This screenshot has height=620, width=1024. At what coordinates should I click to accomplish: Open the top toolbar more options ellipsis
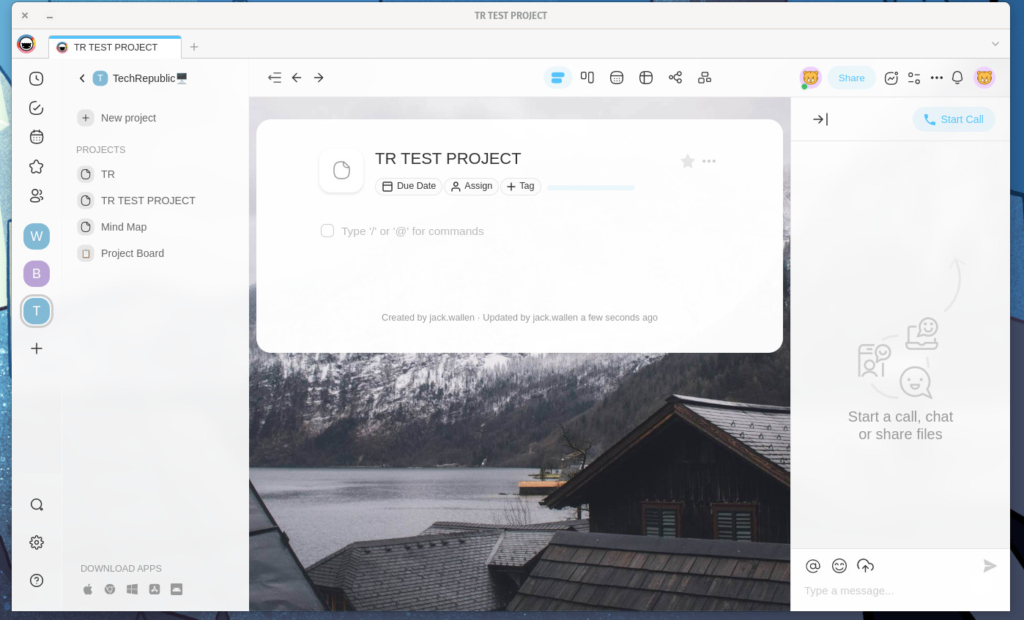pyautogui.click(x=936, y=78)
